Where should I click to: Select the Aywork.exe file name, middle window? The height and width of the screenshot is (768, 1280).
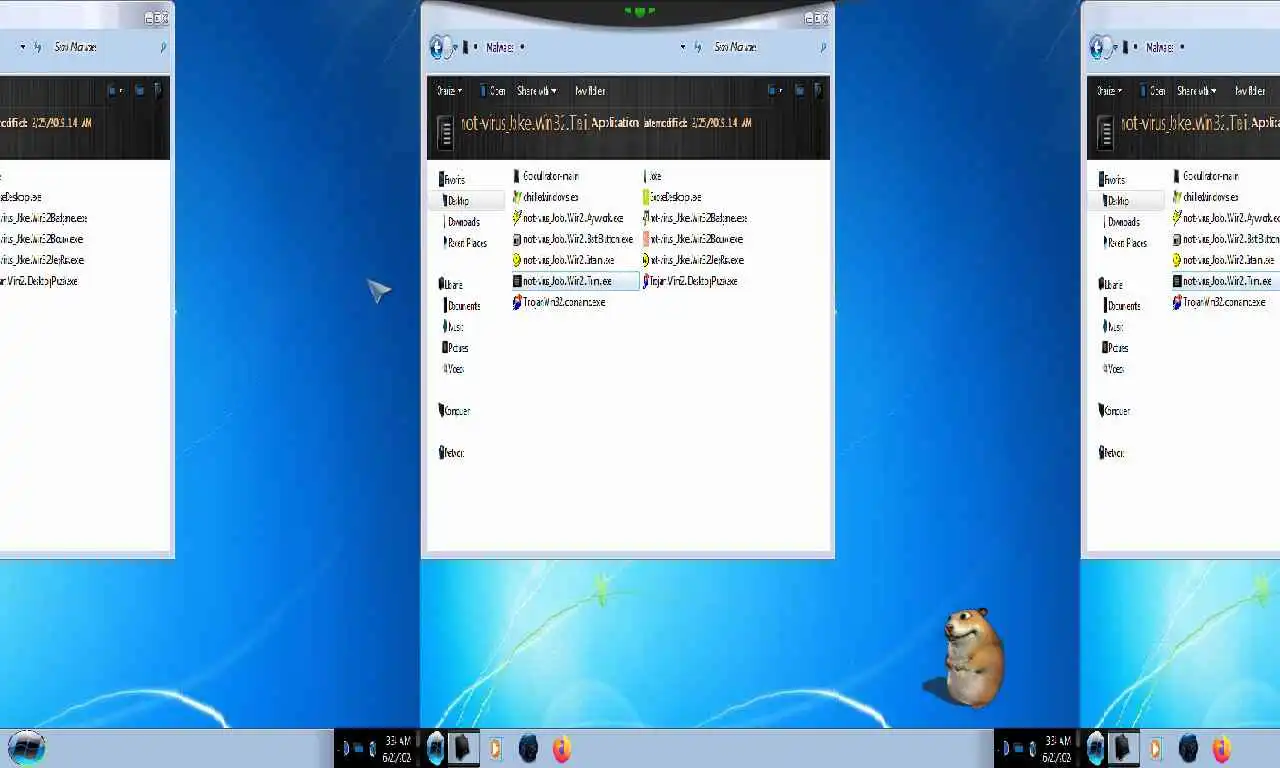[573, 218]
